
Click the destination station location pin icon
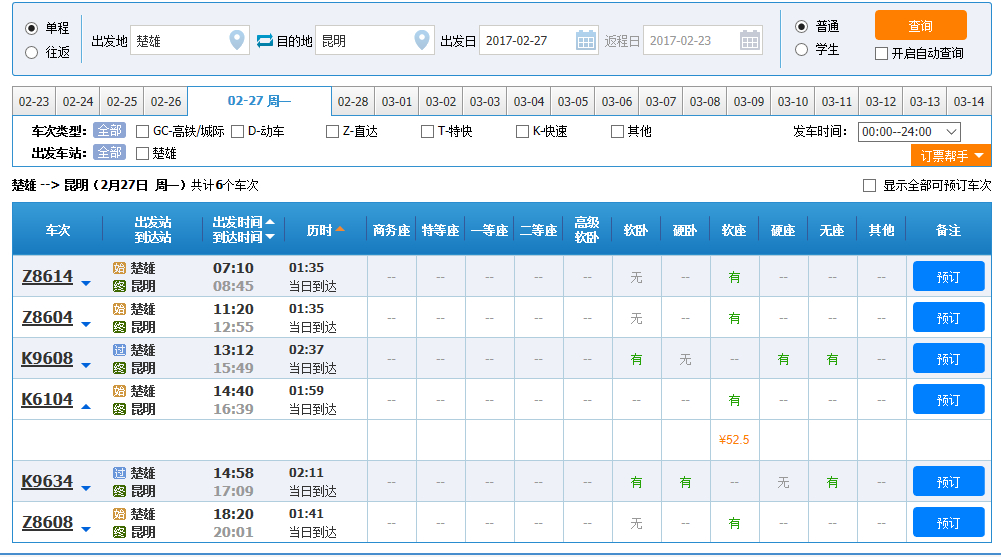pyautogui.click(x=423, y=40)
